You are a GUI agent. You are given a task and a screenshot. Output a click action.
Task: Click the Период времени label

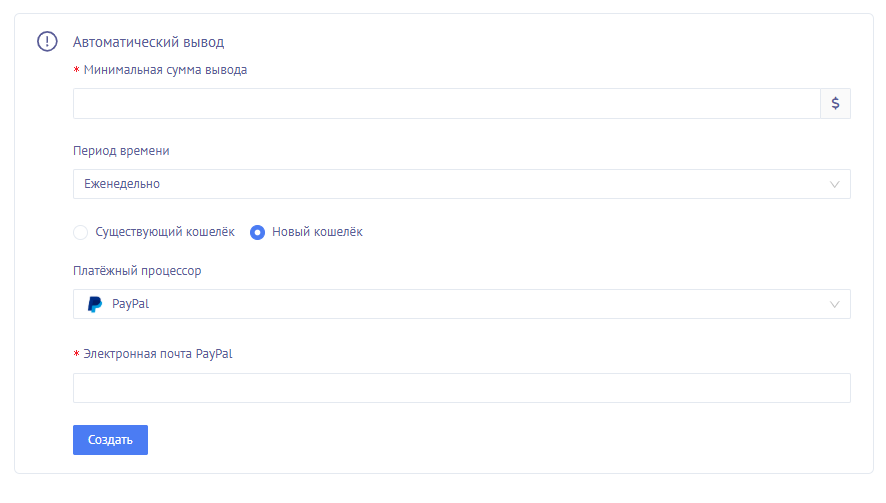click(x=121, y=151)
